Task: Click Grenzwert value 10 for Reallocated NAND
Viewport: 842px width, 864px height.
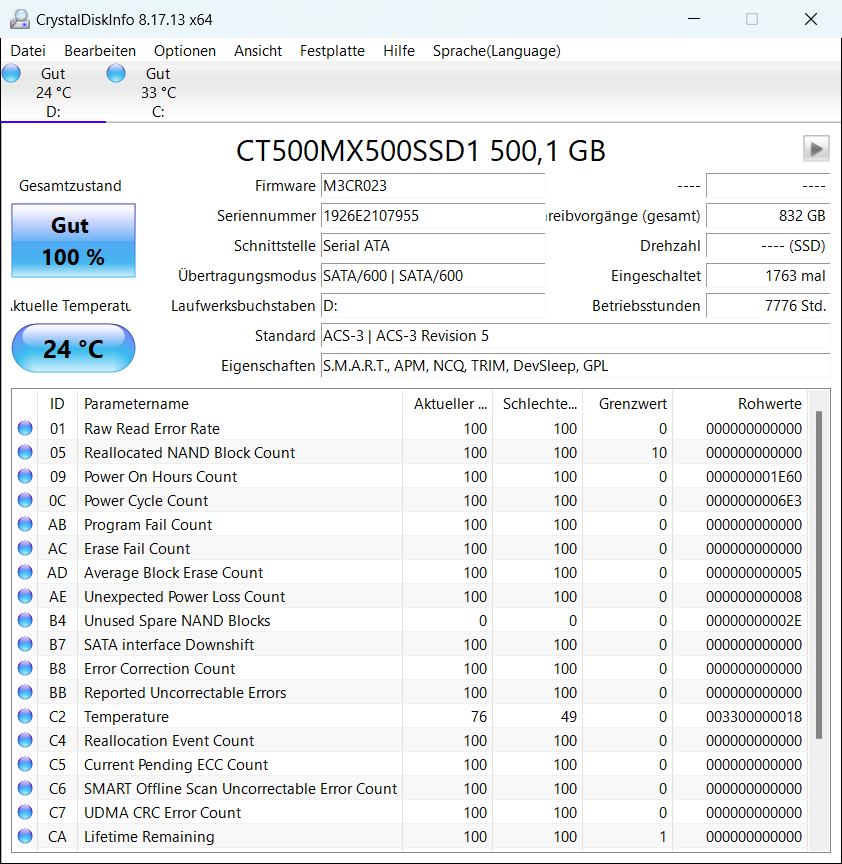Action: coord(659,452)
